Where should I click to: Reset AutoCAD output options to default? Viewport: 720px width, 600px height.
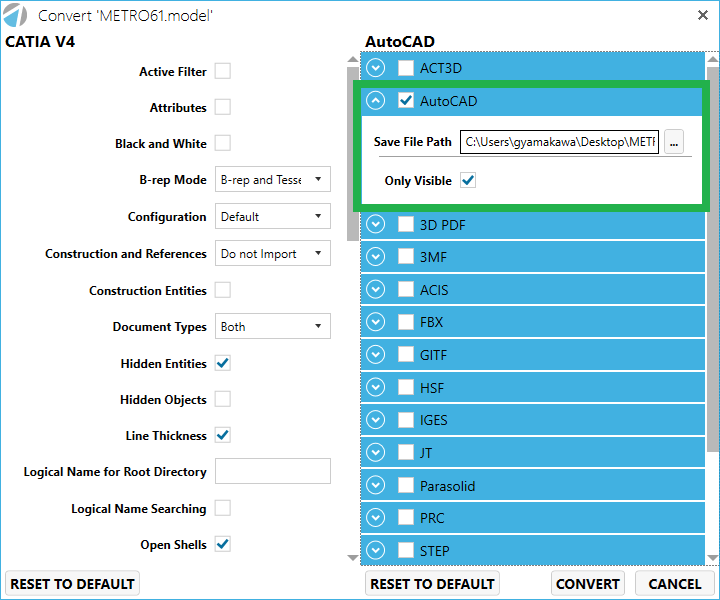432,583
